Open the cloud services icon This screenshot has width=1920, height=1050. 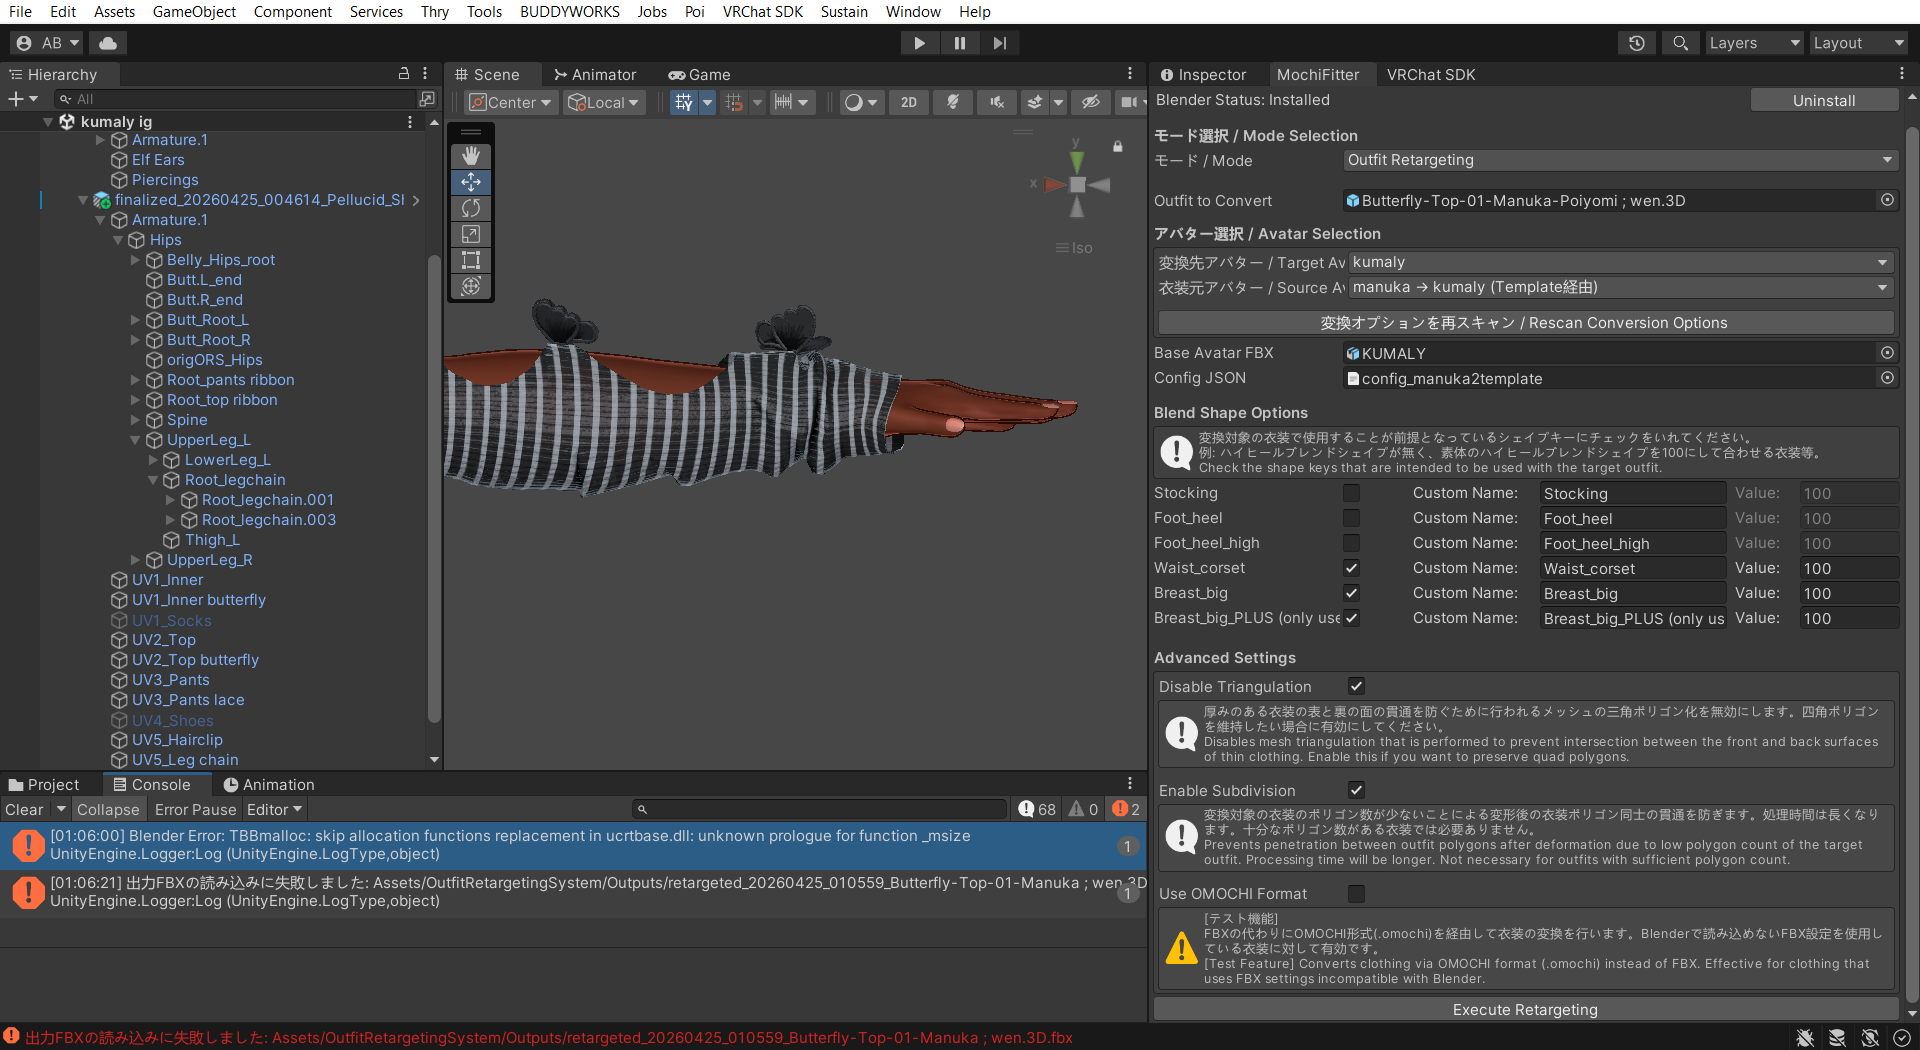(108, 43)
